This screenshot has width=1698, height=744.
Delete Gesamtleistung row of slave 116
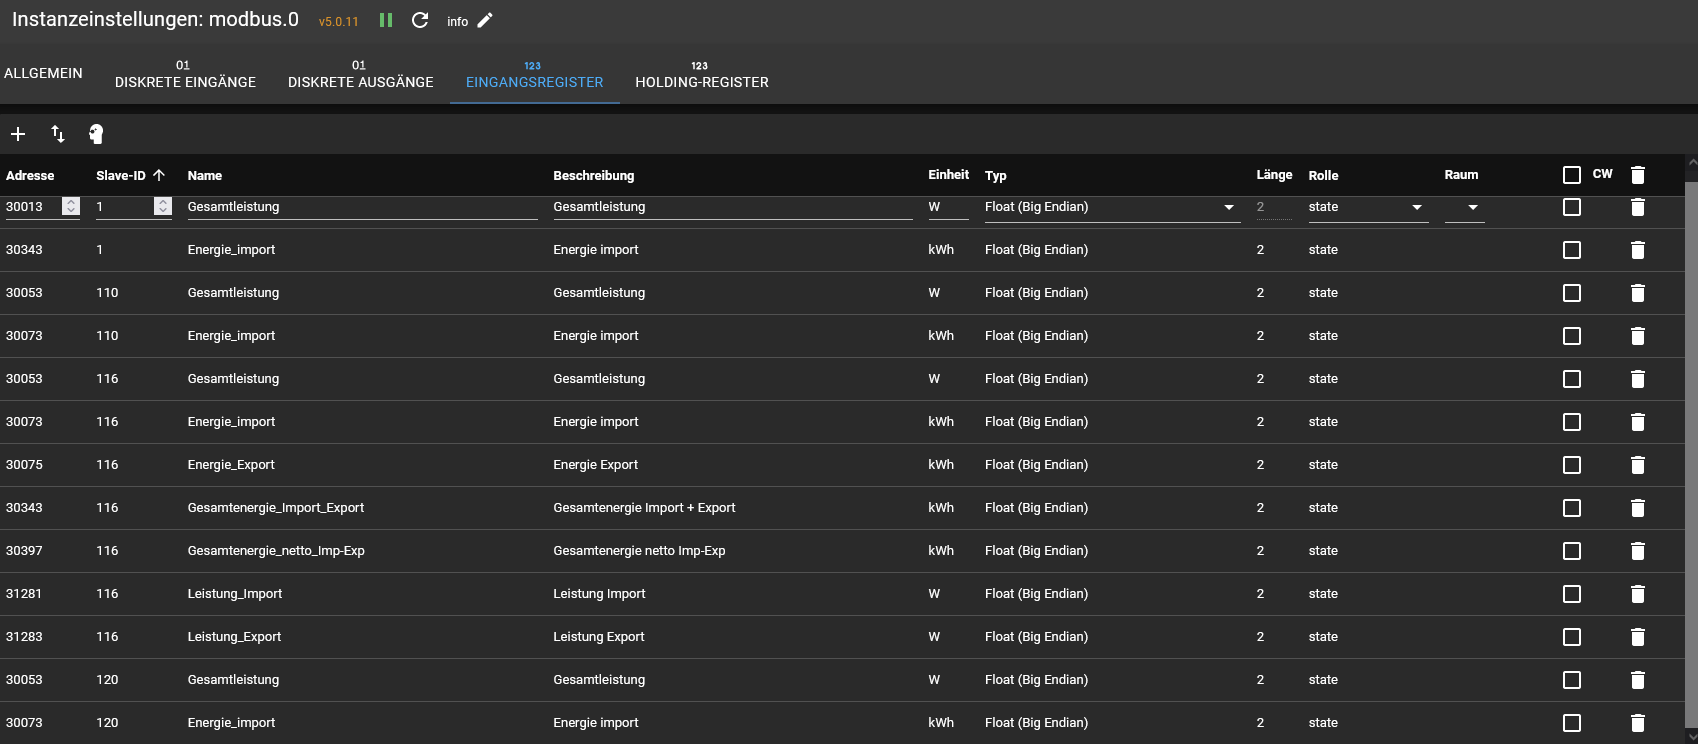coord(1638,379)
